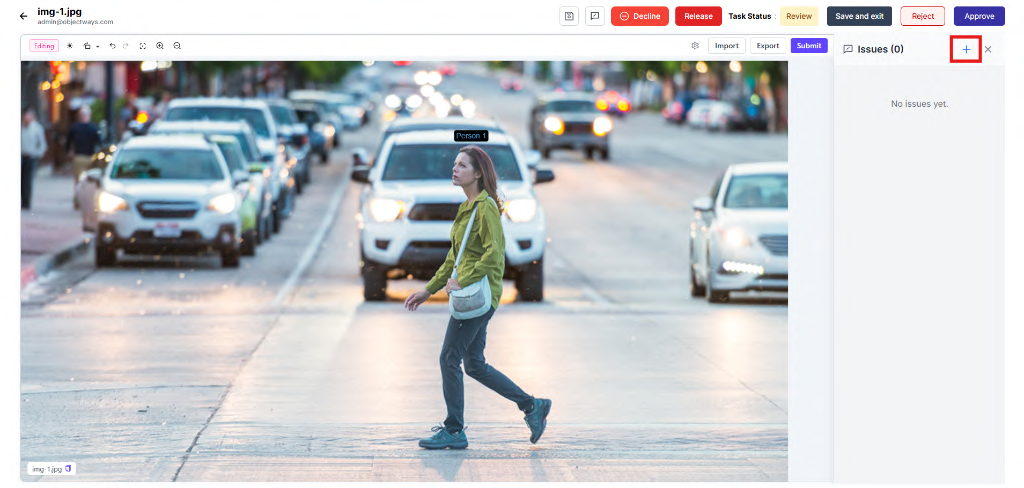The height and width of the screenshot is (488, 1024).
Task: Click the Import button
Action: [727, 46]
